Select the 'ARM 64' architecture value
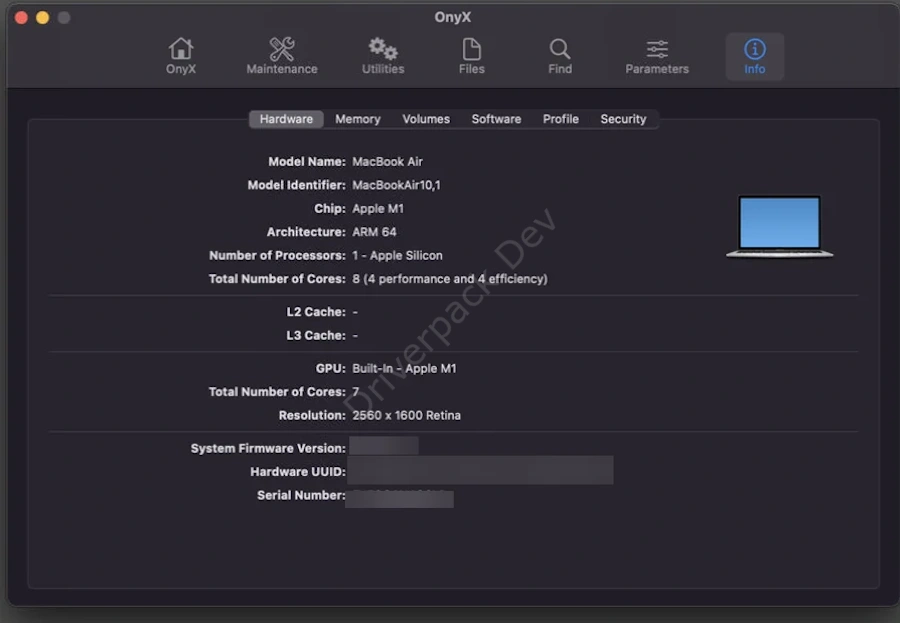Screen dimensions: 900x624 [374, 232]
